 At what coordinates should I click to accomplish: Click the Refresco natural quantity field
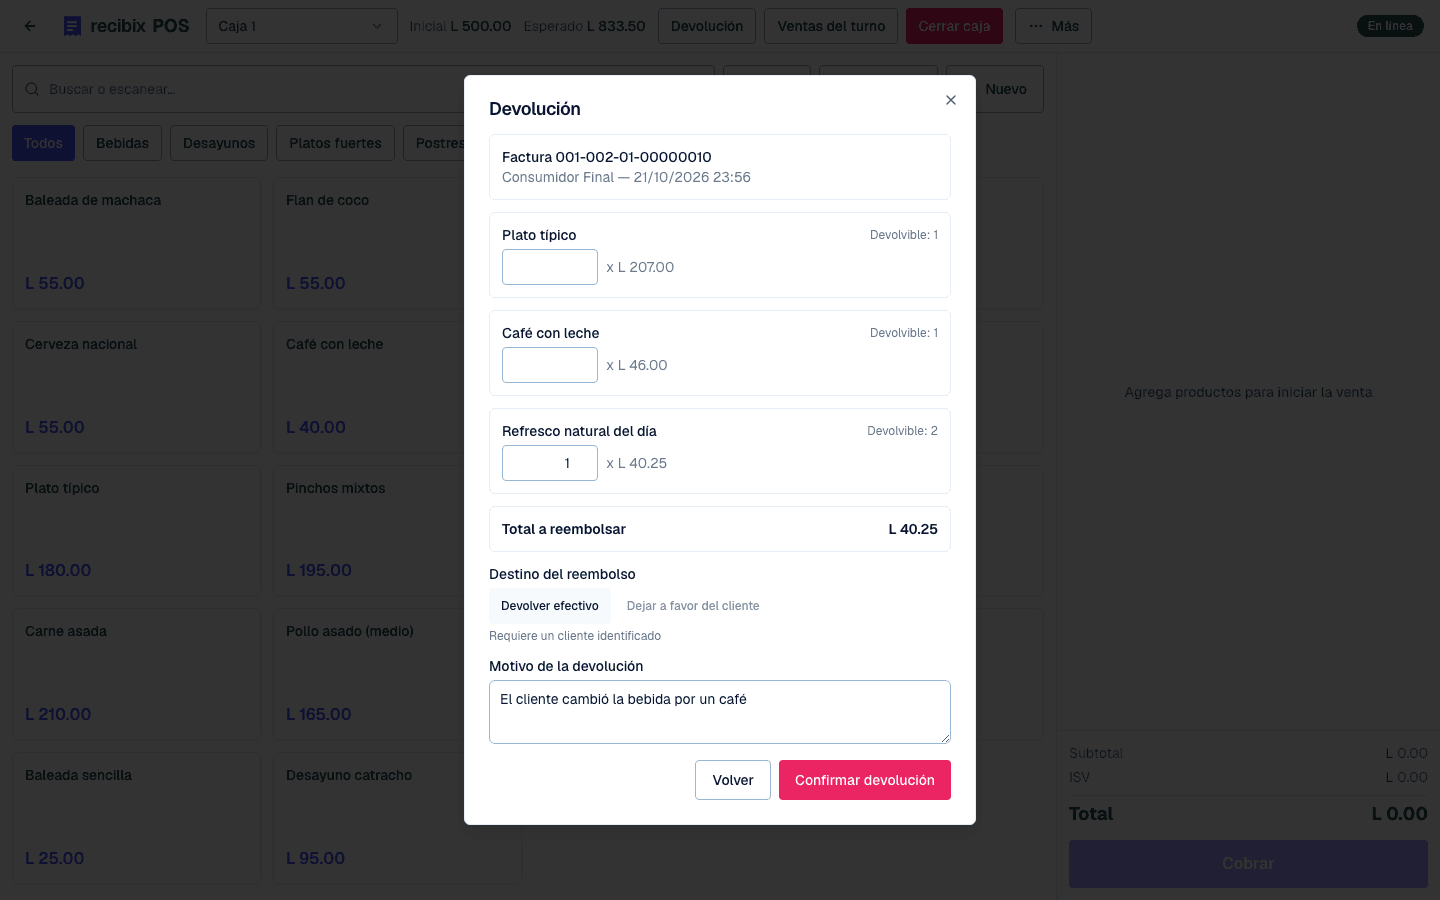550,463
